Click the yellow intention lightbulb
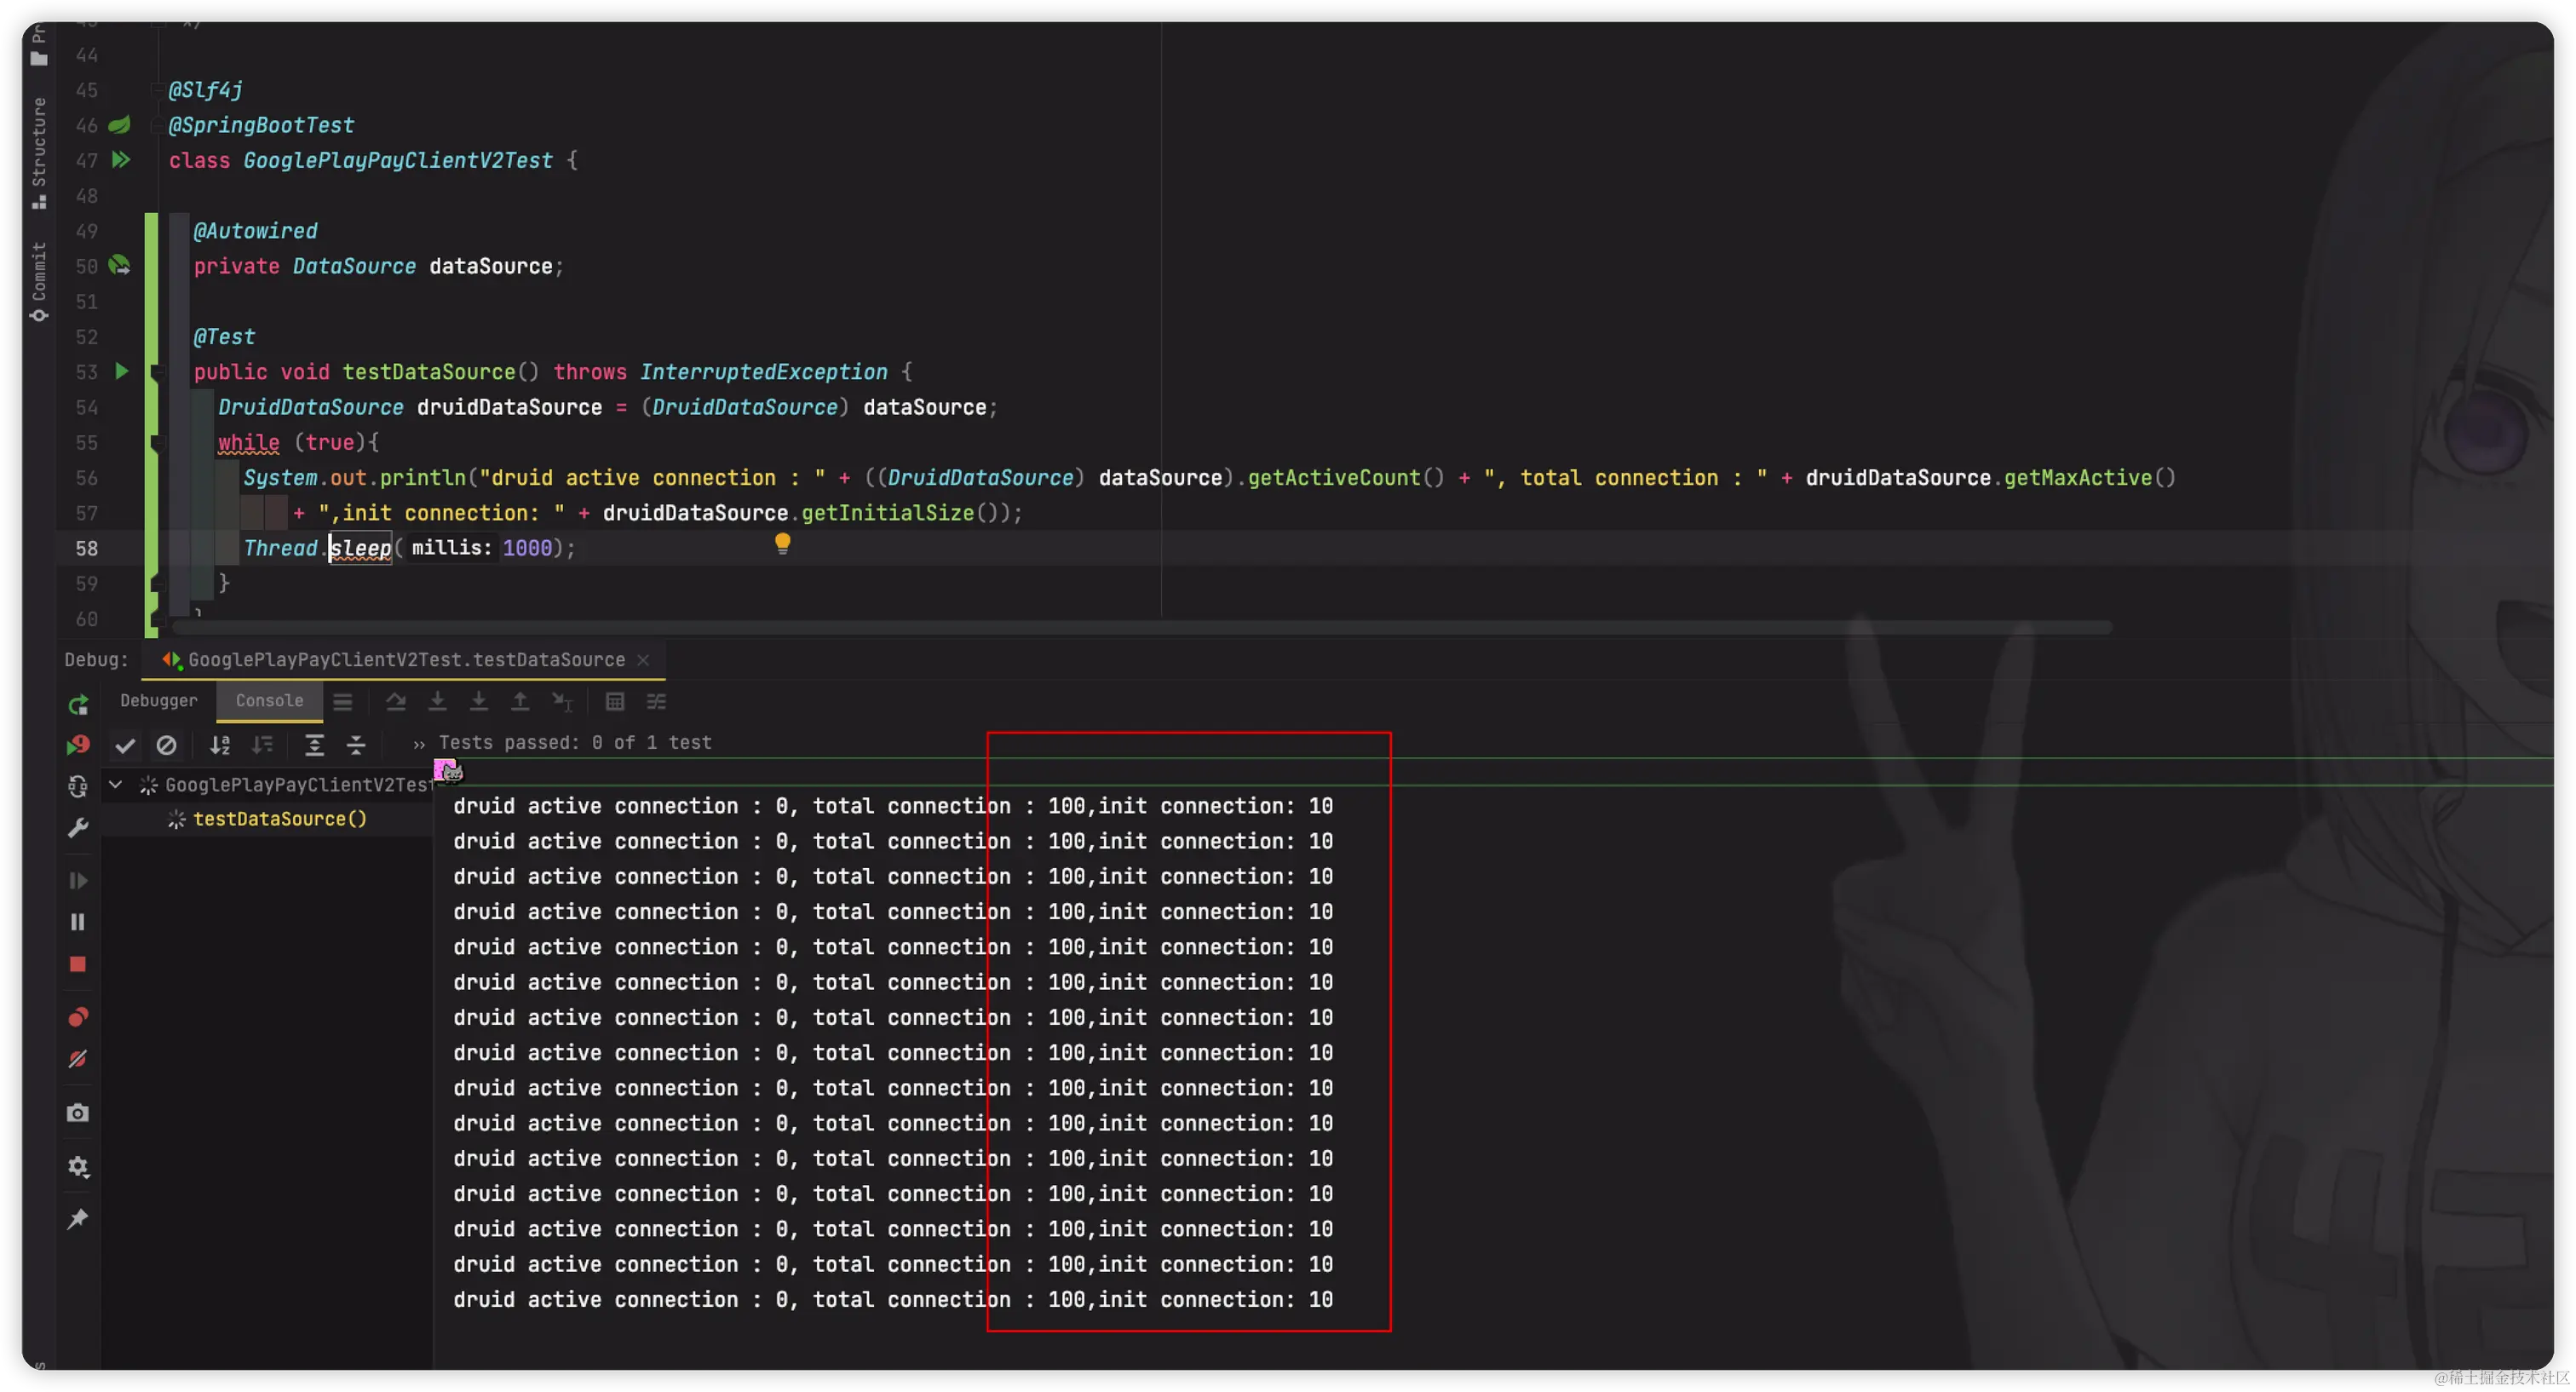The image size is (2576, 1392). [x=783, y=543]
